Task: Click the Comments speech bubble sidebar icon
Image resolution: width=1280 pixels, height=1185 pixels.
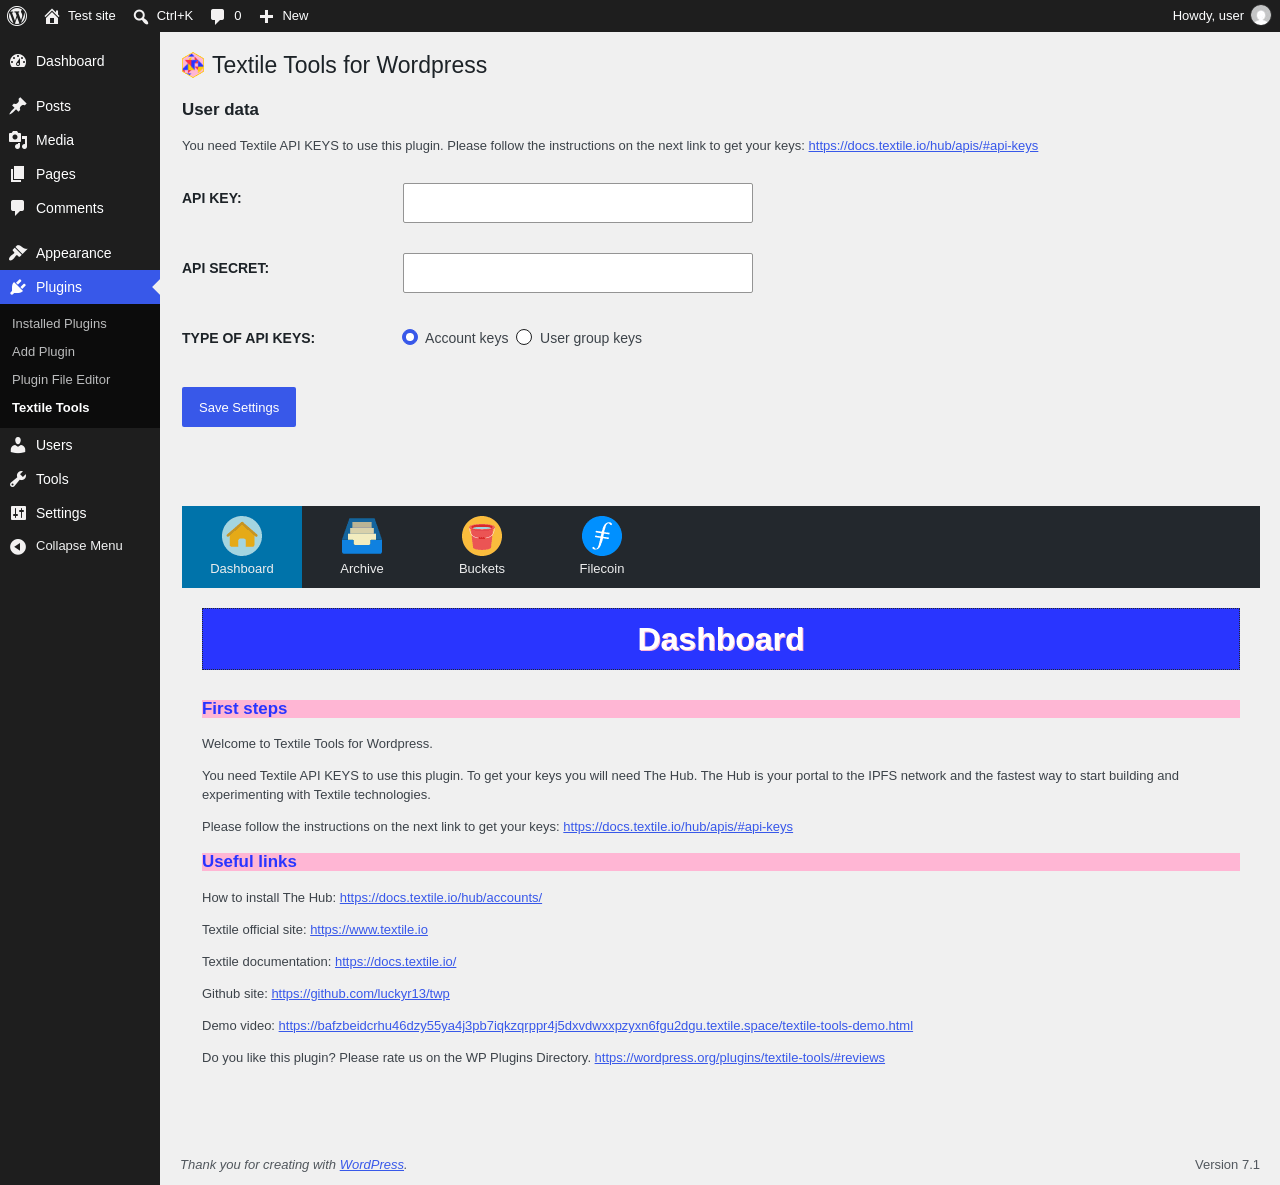Action: pyautogui.click(x=18, y=208)
